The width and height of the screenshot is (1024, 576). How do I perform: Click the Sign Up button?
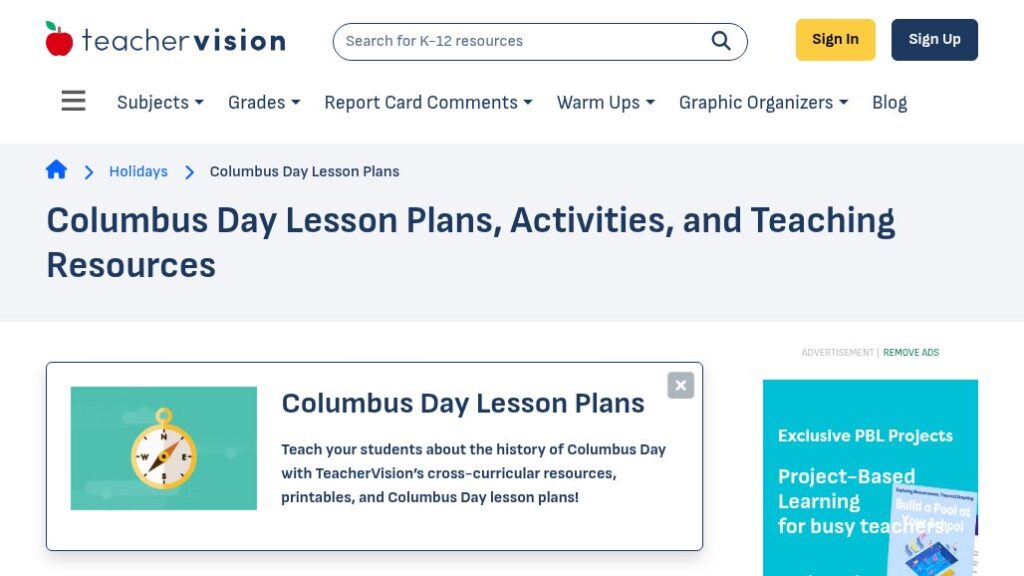934,39
